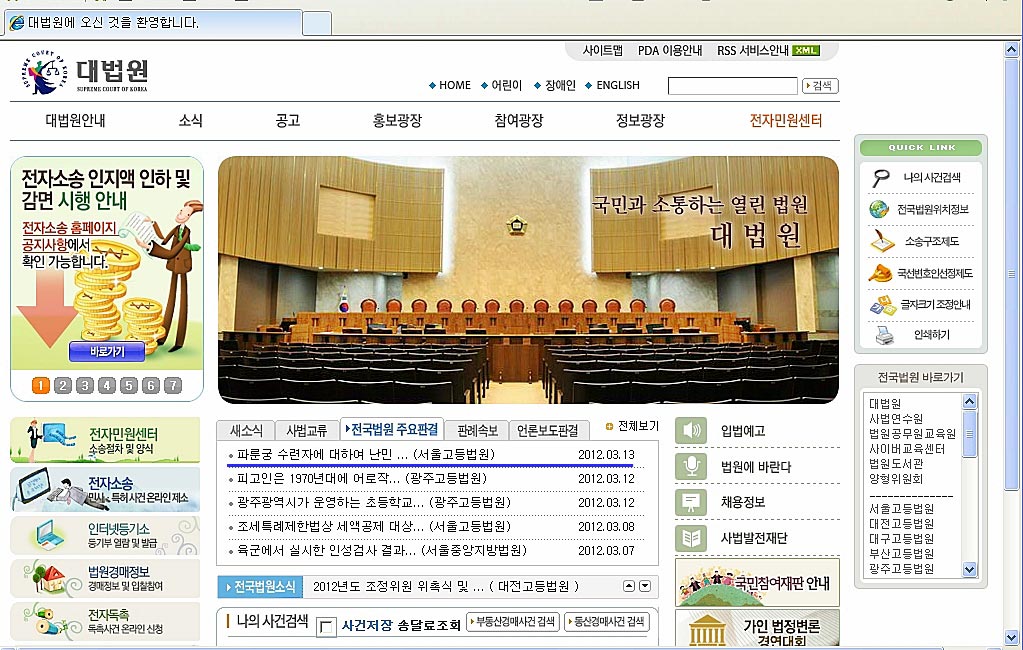Click the globe icon for 전국법원위치정보

(879, 210)
